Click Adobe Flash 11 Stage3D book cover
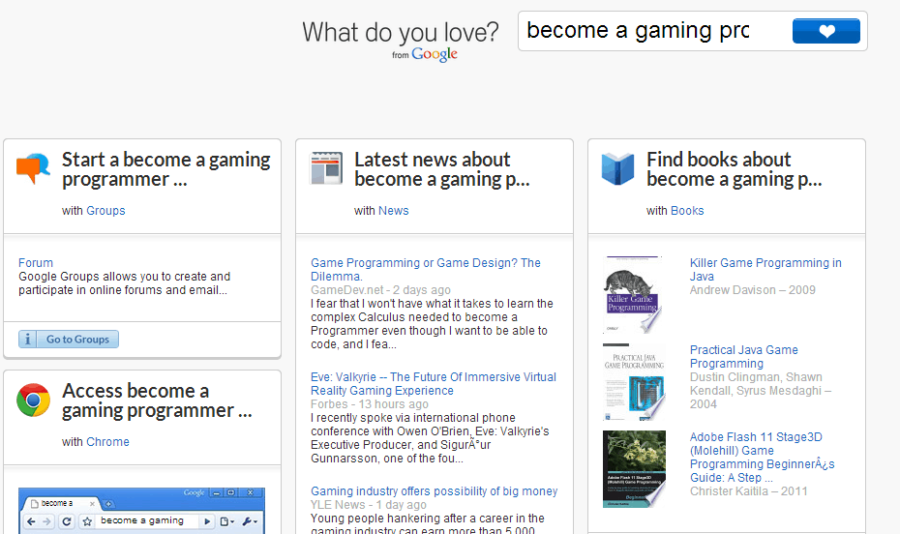Screen dimensions: 900x534 point(633,468)
